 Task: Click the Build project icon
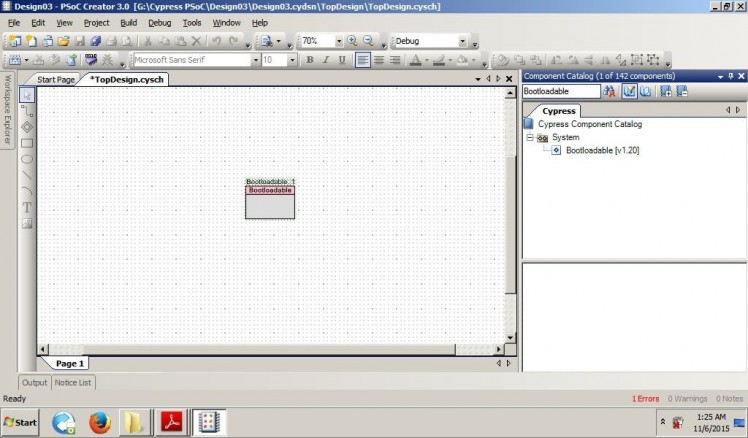[x=14, y=60]
